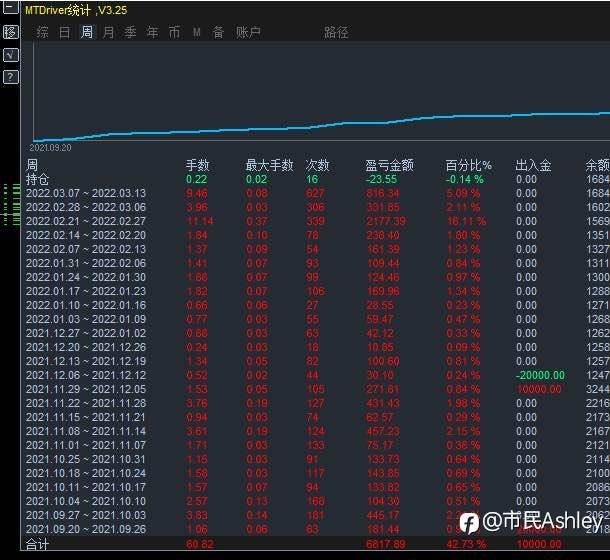Click the total percentage 42.73 %
The image size is (610, 560).
click(466, 544)
